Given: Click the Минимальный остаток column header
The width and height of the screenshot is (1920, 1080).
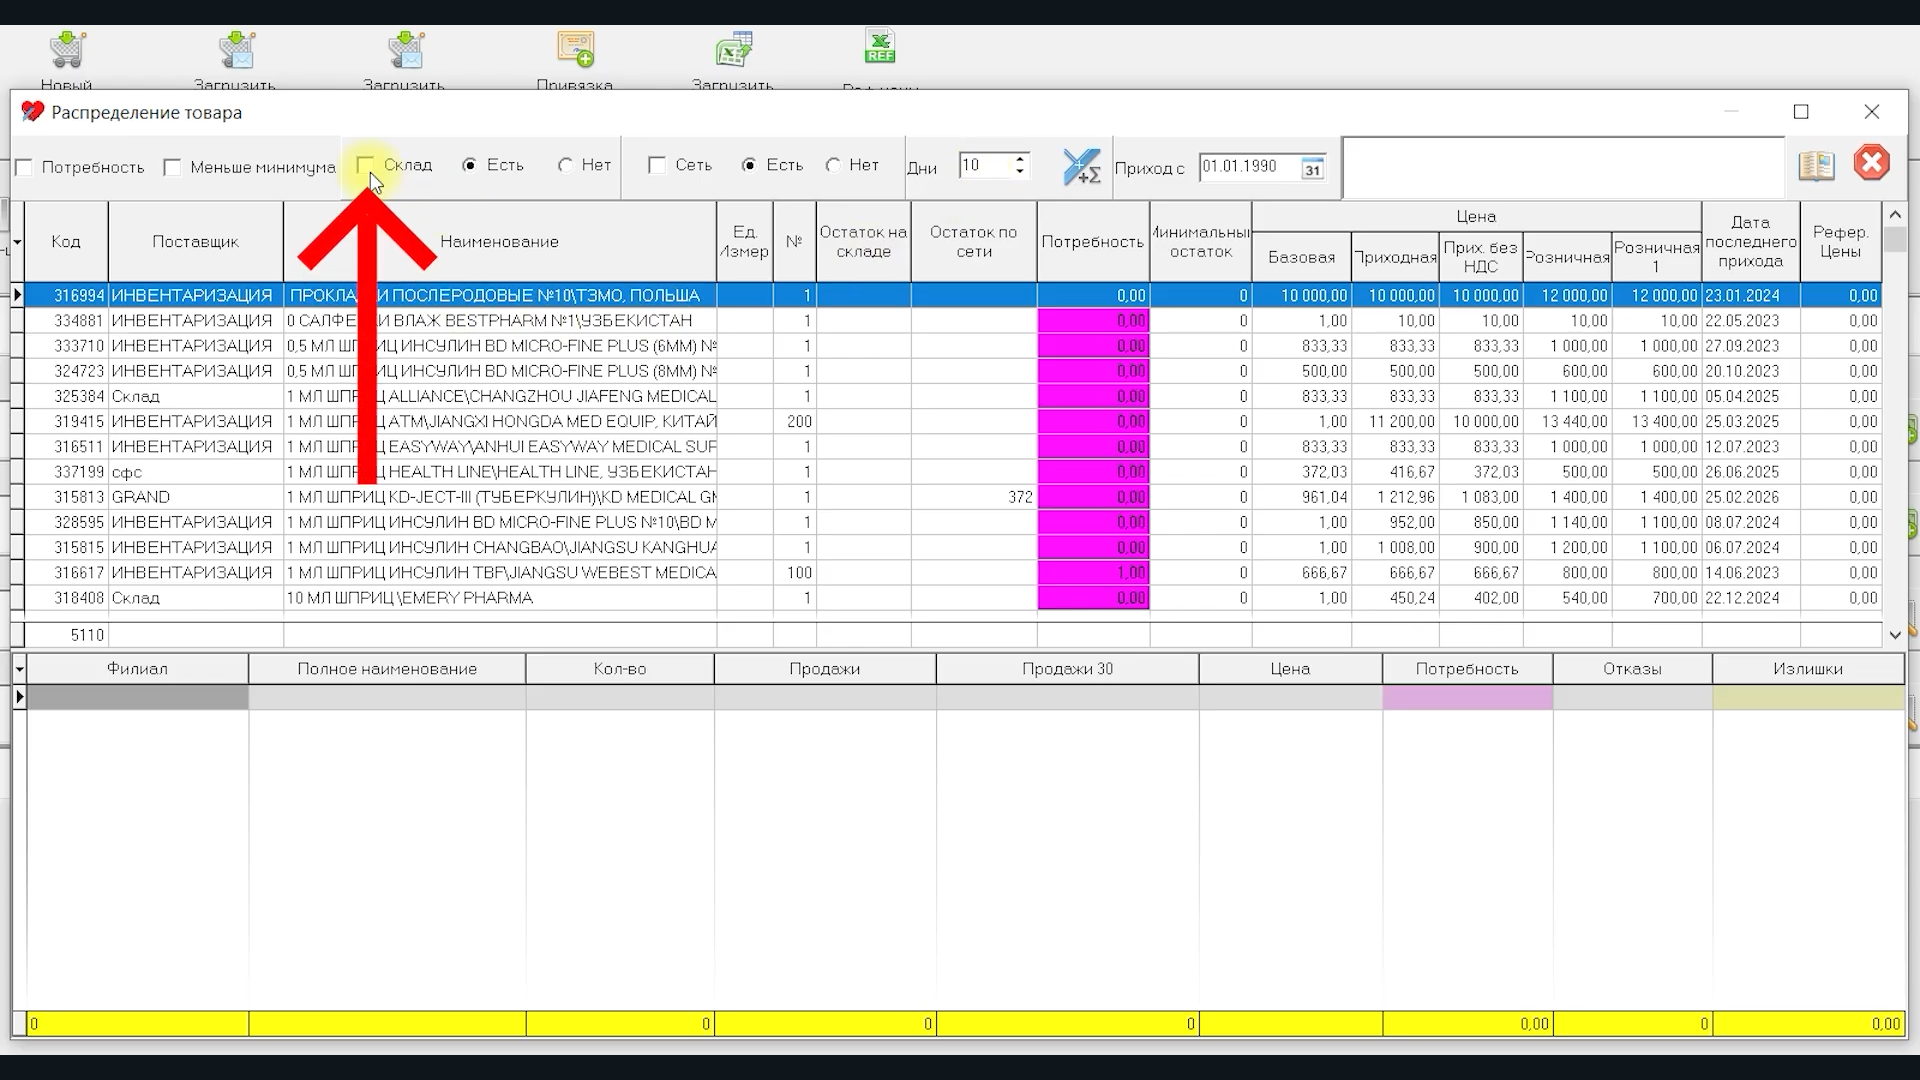Looking at the screenshot, I should click(x=1200, y=242).
